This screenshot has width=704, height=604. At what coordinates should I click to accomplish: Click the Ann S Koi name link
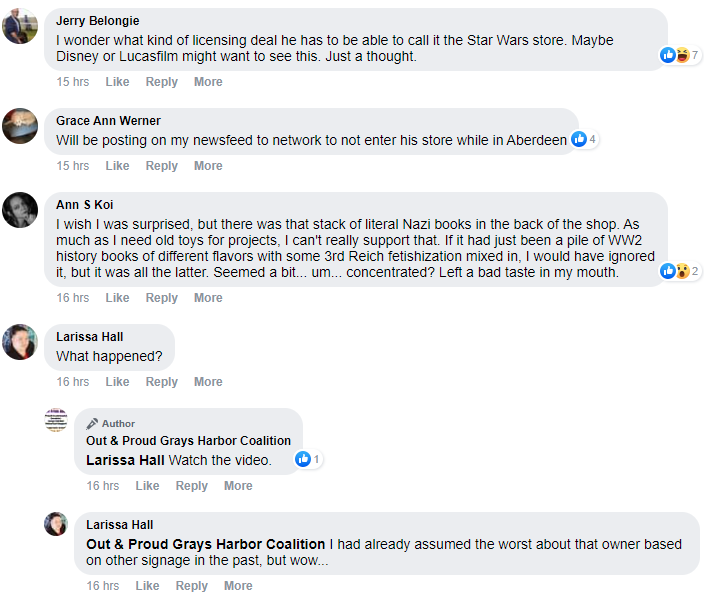click(84, 205)
